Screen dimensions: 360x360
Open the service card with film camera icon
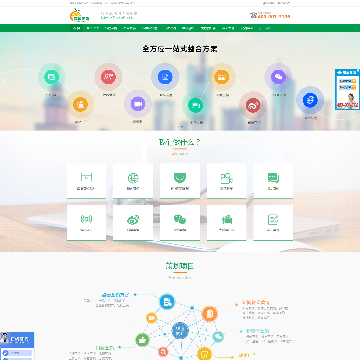tap(227, 223)
